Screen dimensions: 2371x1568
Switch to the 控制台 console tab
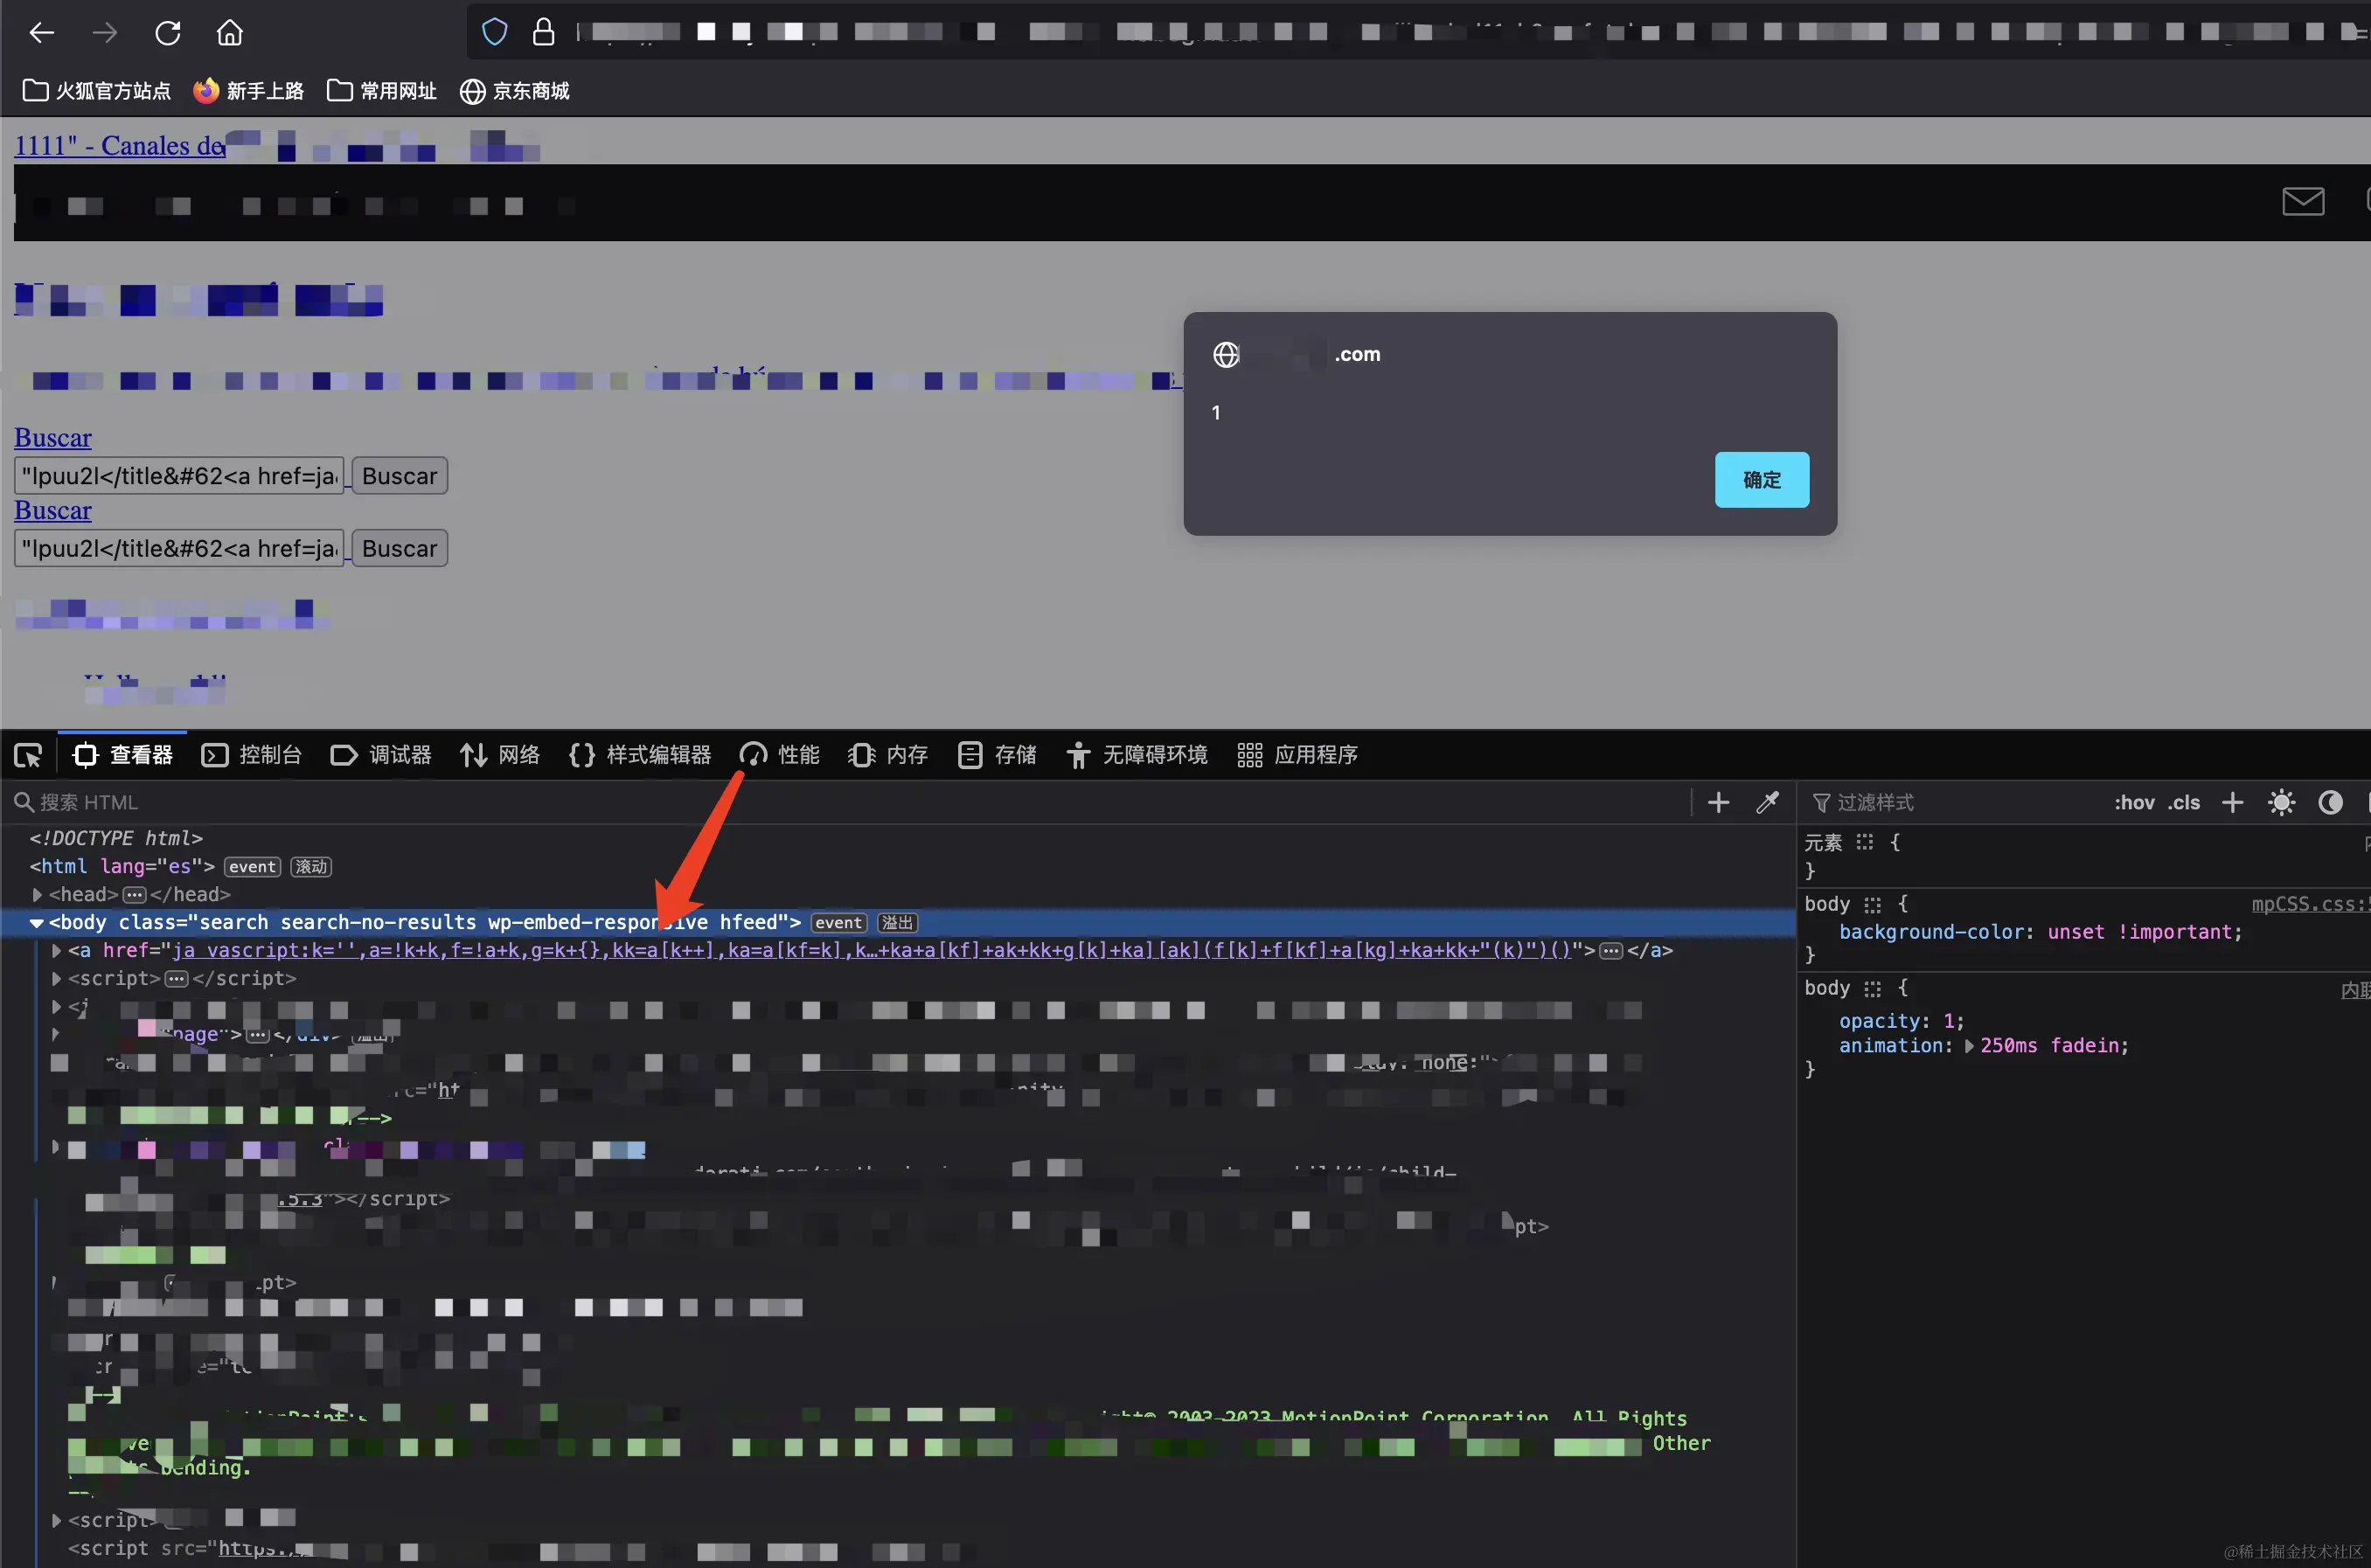coord(252,755)
